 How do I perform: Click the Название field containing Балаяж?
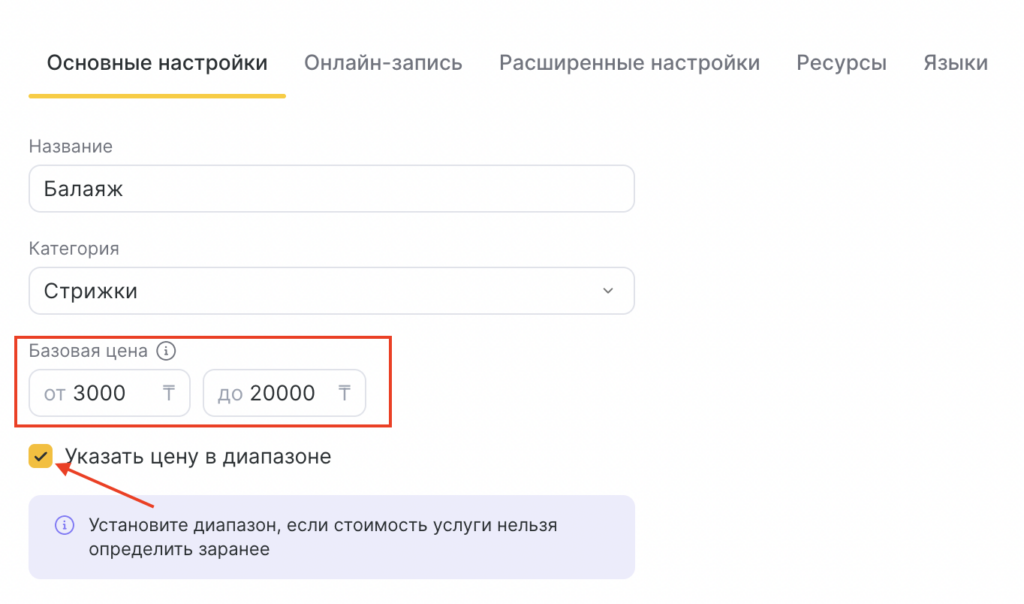(331, 188)
